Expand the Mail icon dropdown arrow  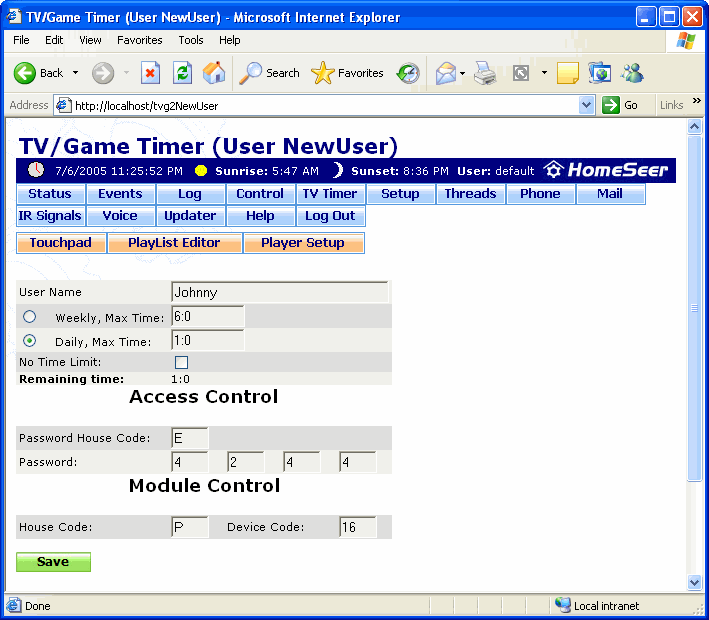462,73
